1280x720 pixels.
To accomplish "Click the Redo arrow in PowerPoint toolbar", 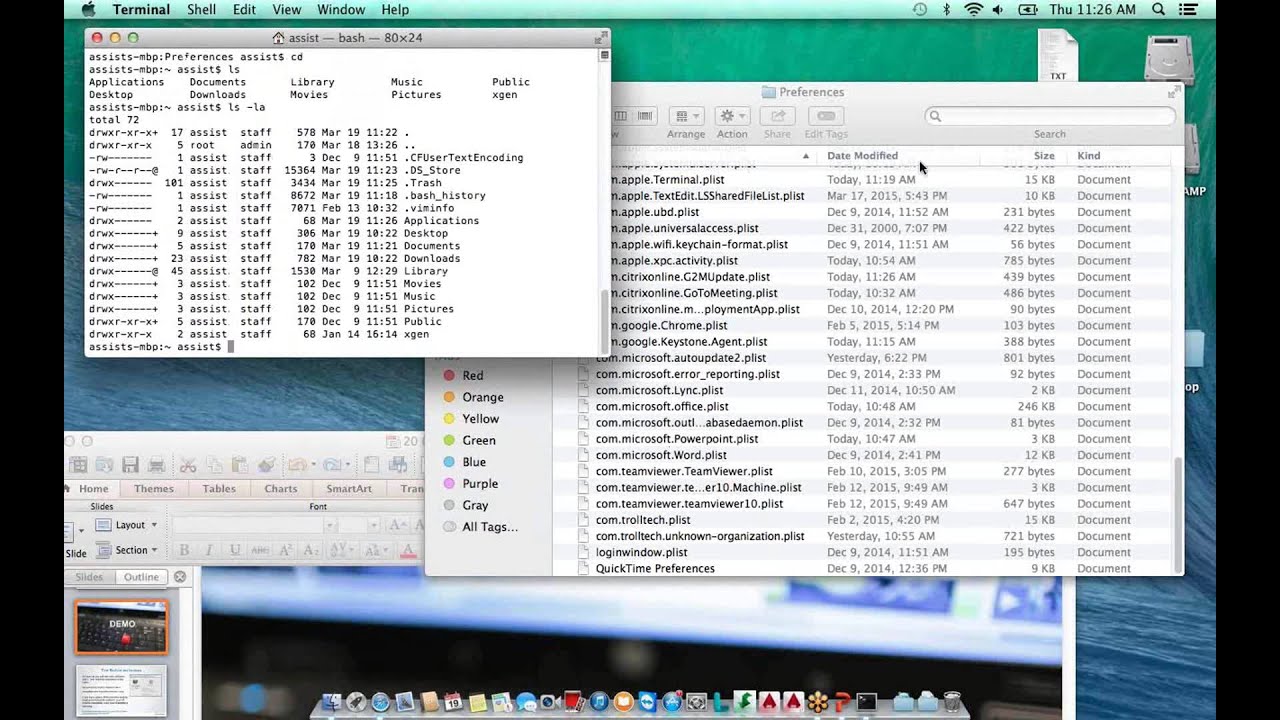I will [331, 464].
